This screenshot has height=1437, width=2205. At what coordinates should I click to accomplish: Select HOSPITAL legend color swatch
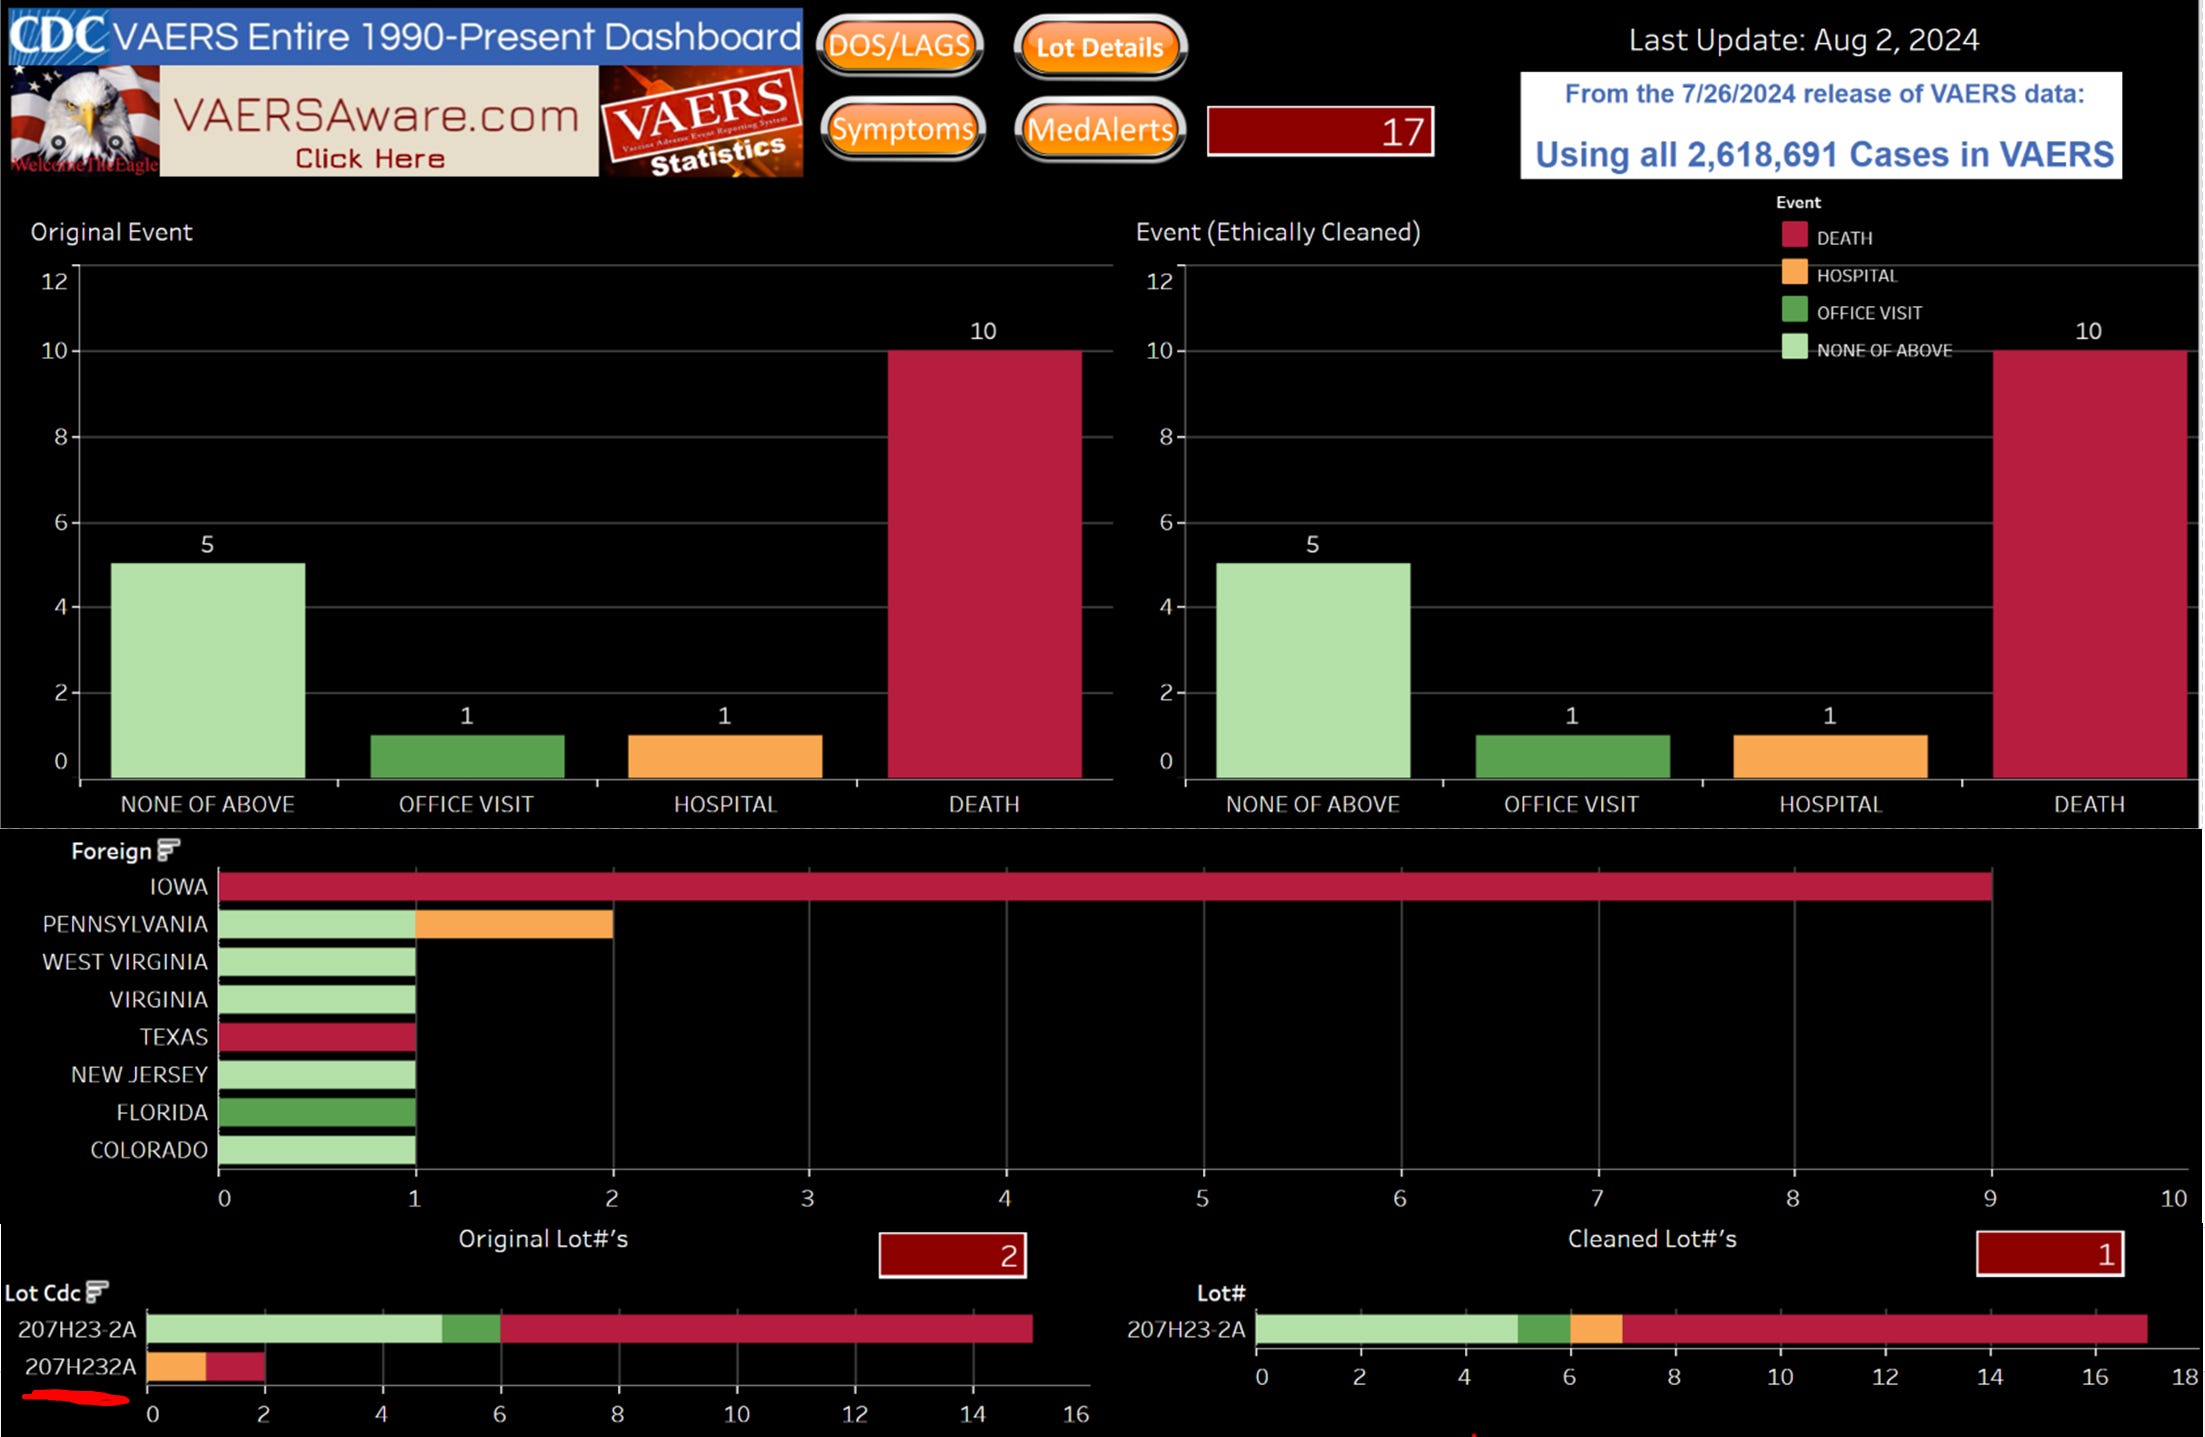point(1794,272)
